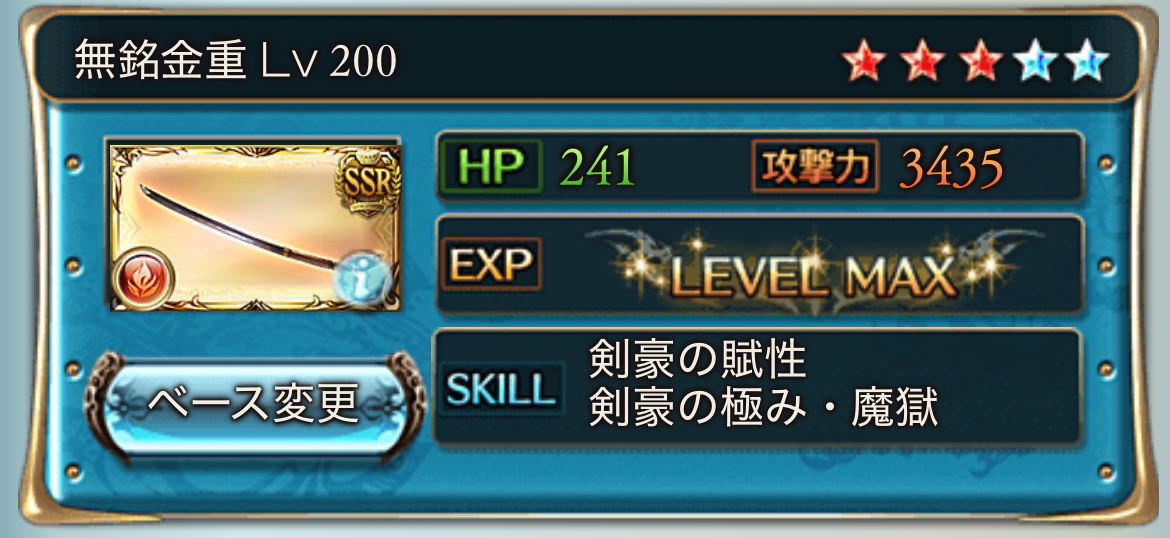This screenshot has width=1170, height=538.
Task: Click the green HP label
Action: coord(491,166)
